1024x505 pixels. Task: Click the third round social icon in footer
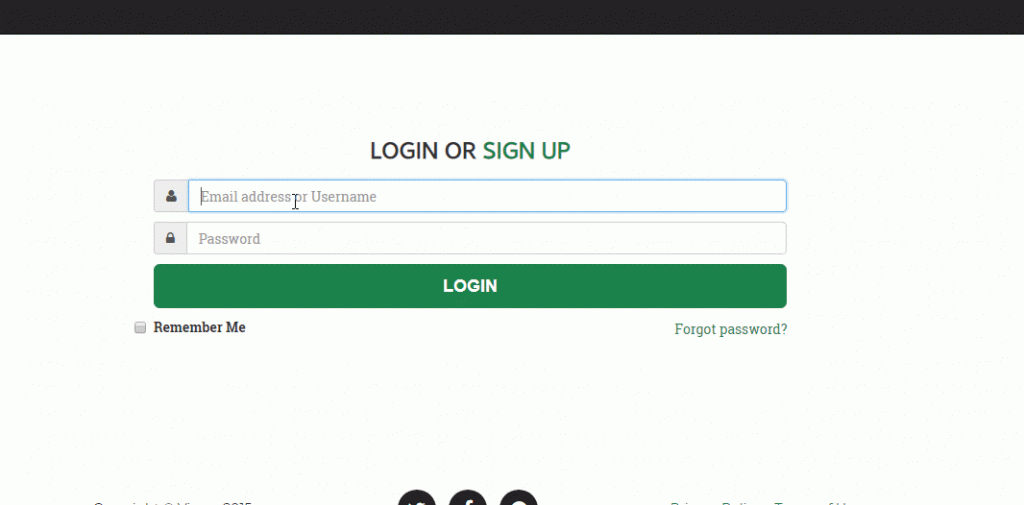519,498
